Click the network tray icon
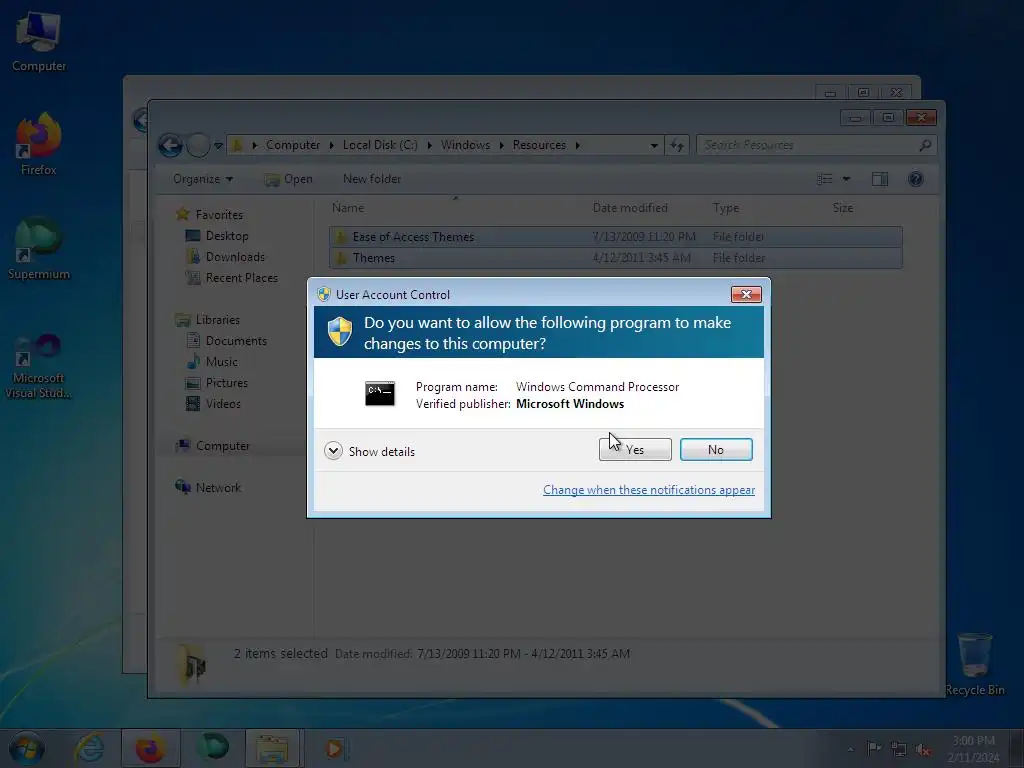The height and width of the screenshot is (768, 1024). coord(899,749)
